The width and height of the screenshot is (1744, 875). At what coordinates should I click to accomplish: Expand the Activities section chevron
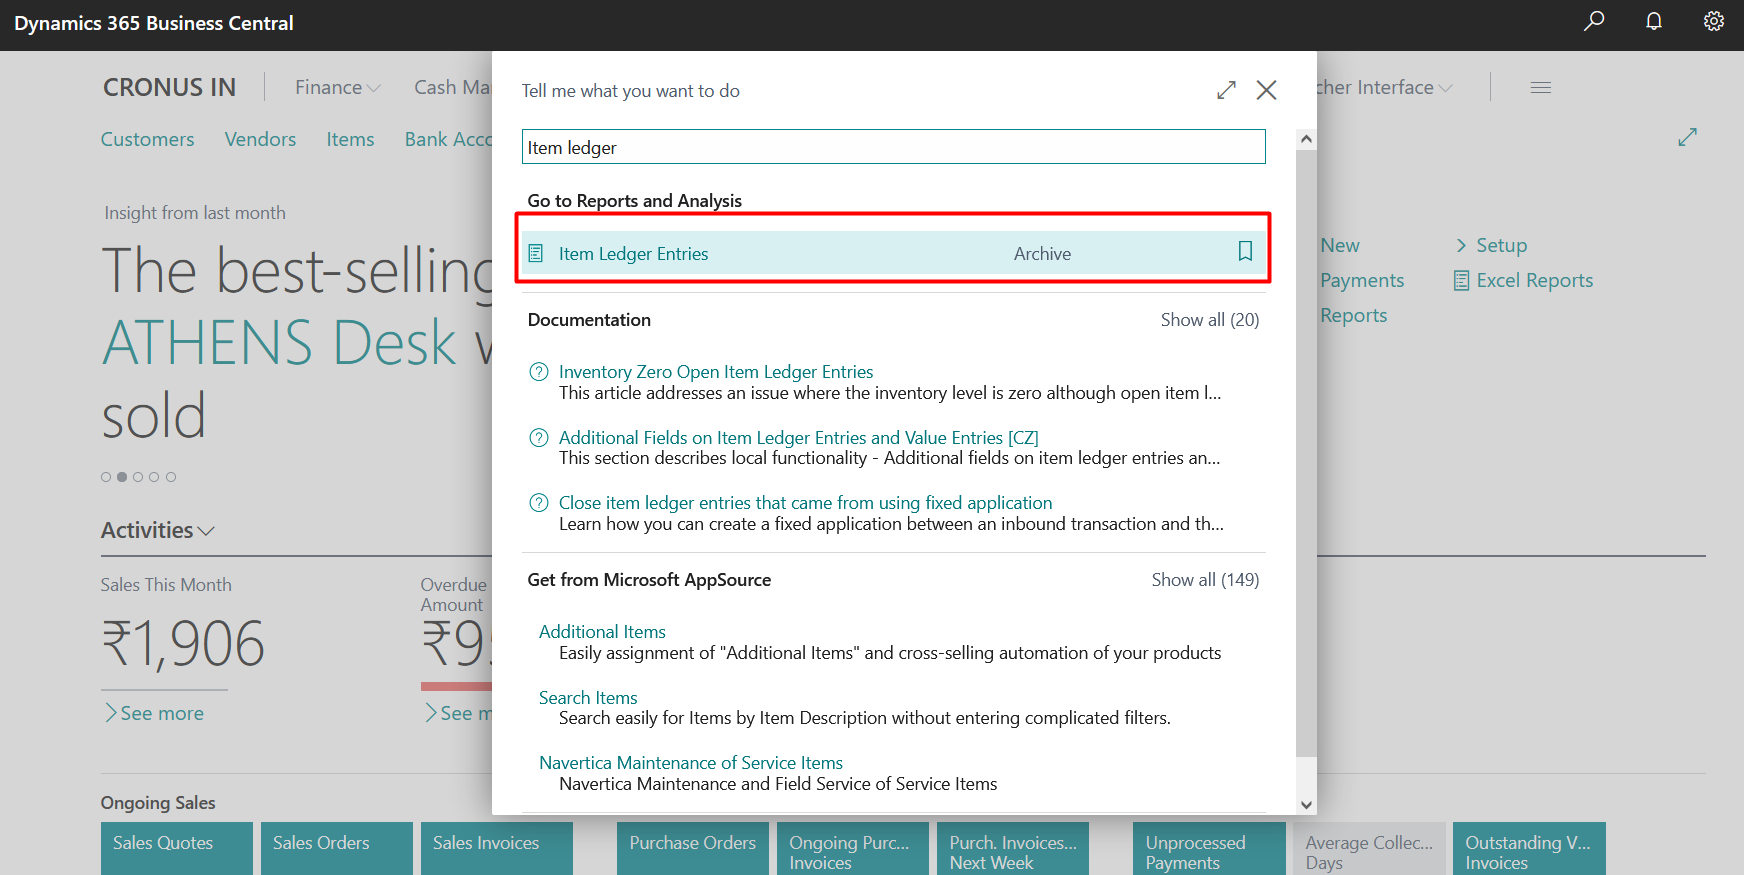206,531
